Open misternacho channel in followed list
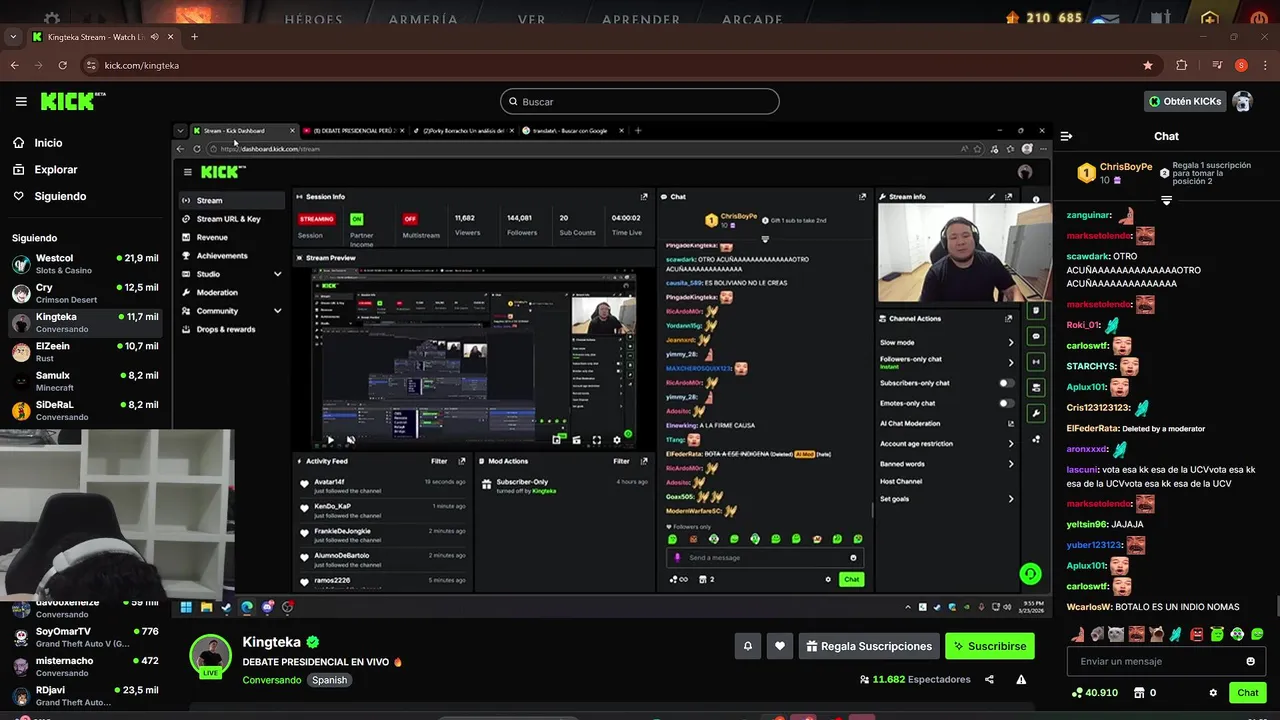 [85, 666]
